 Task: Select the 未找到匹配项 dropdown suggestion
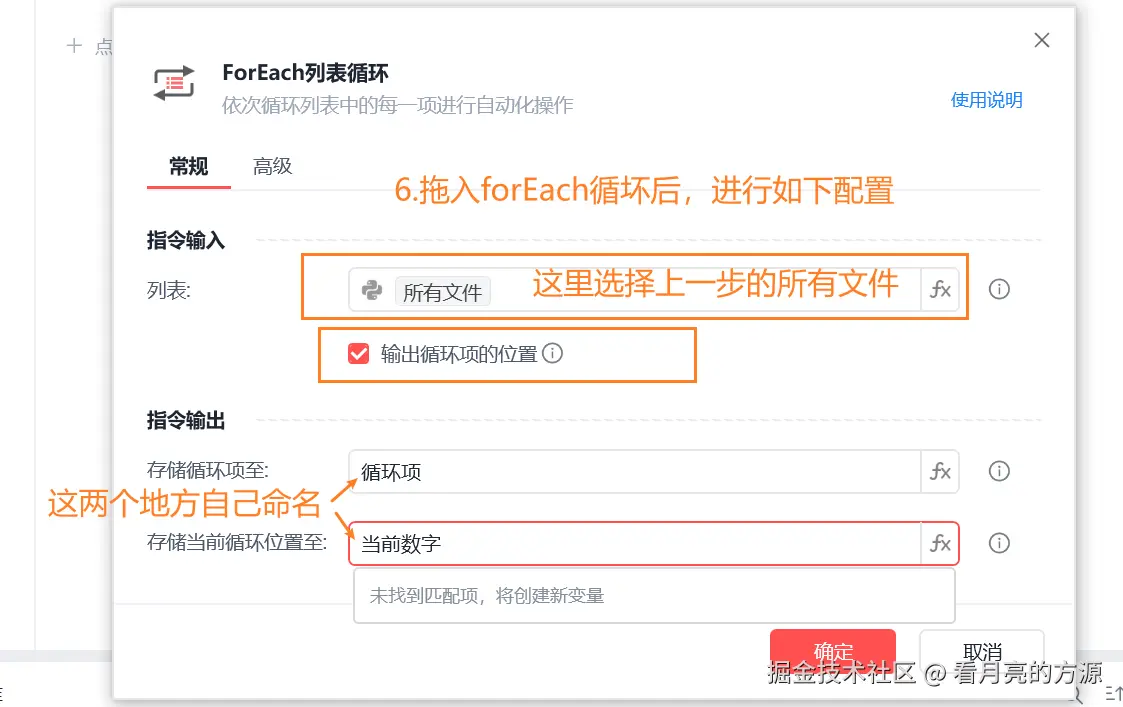pos(654,596)
